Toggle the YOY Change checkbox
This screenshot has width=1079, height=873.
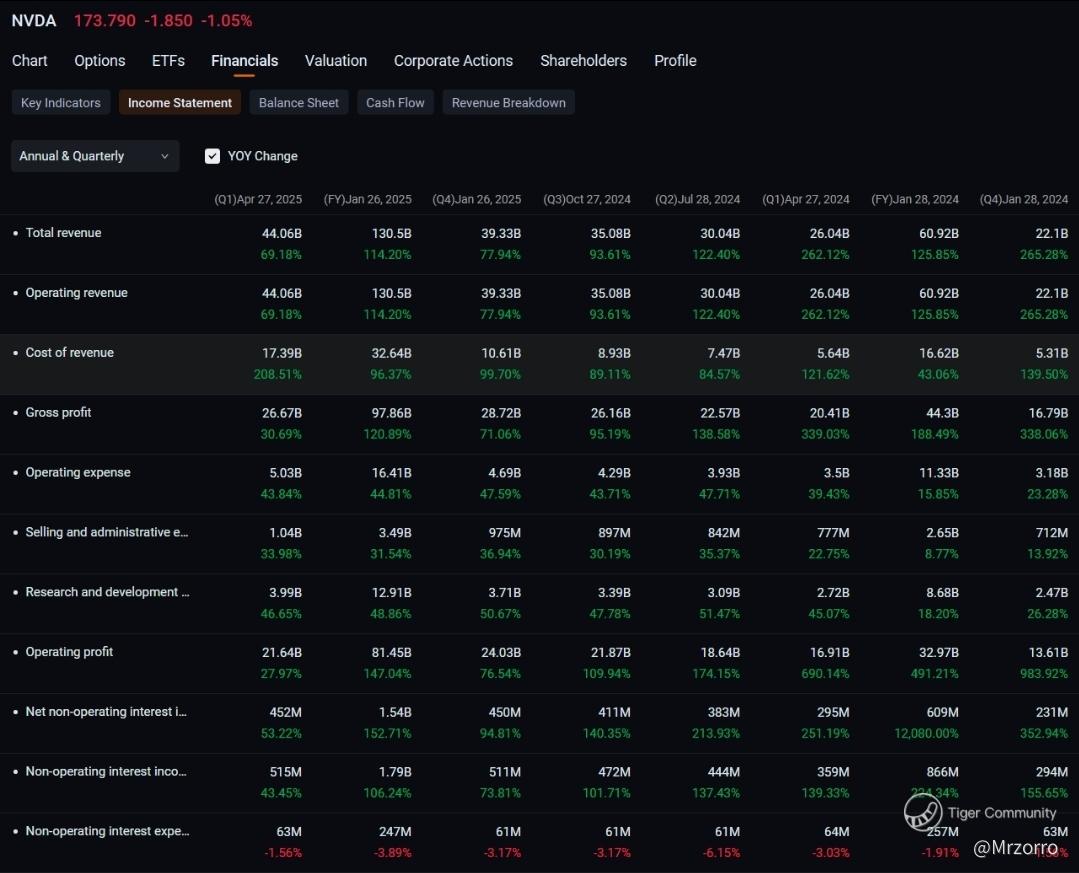(x=212, y=156)
